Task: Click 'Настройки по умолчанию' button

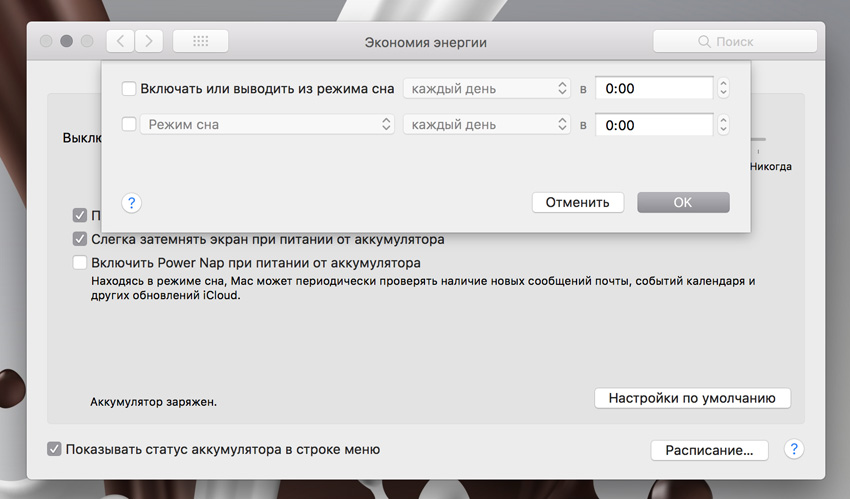Action: (692, 398)
